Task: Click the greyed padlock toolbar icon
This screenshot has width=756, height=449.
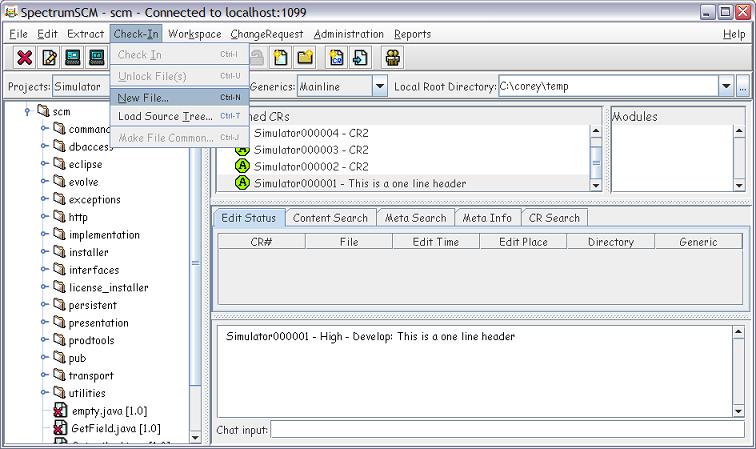Action: (257, 58)
